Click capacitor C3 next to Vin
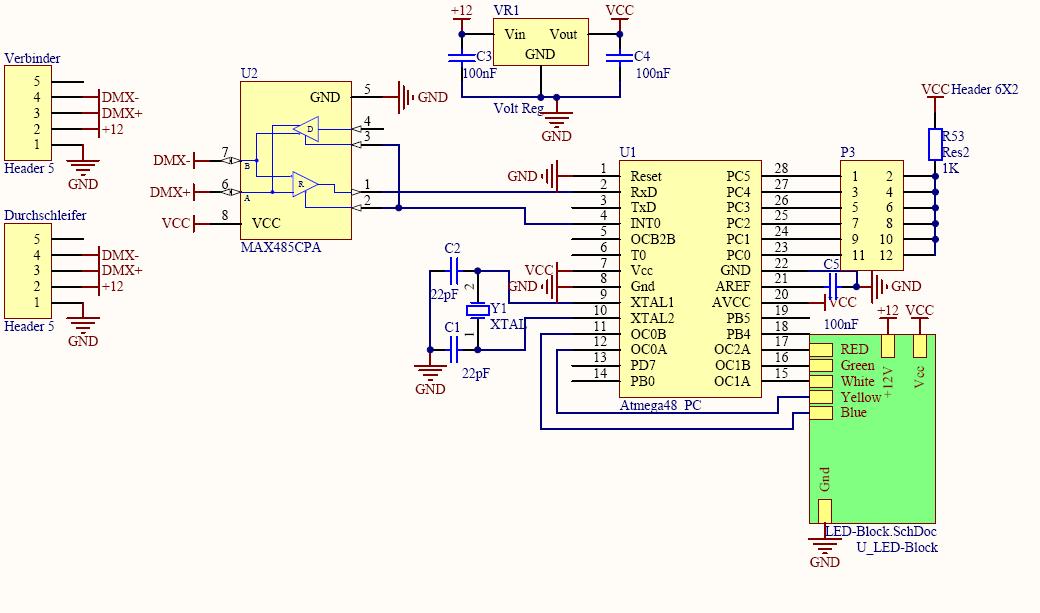Viewport: 1040px width, 613px height. [462, 57]
